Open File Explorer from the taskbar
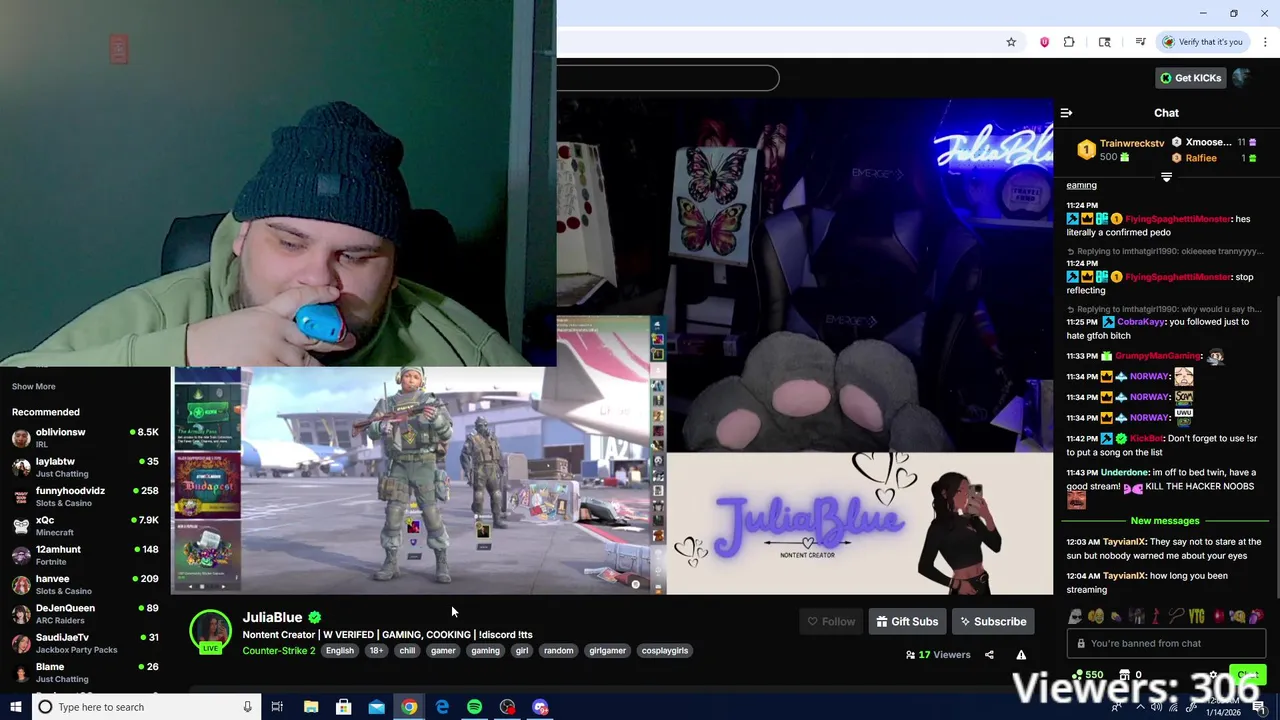This screenshot has width=1280, height=720. [x=311, y=707]
